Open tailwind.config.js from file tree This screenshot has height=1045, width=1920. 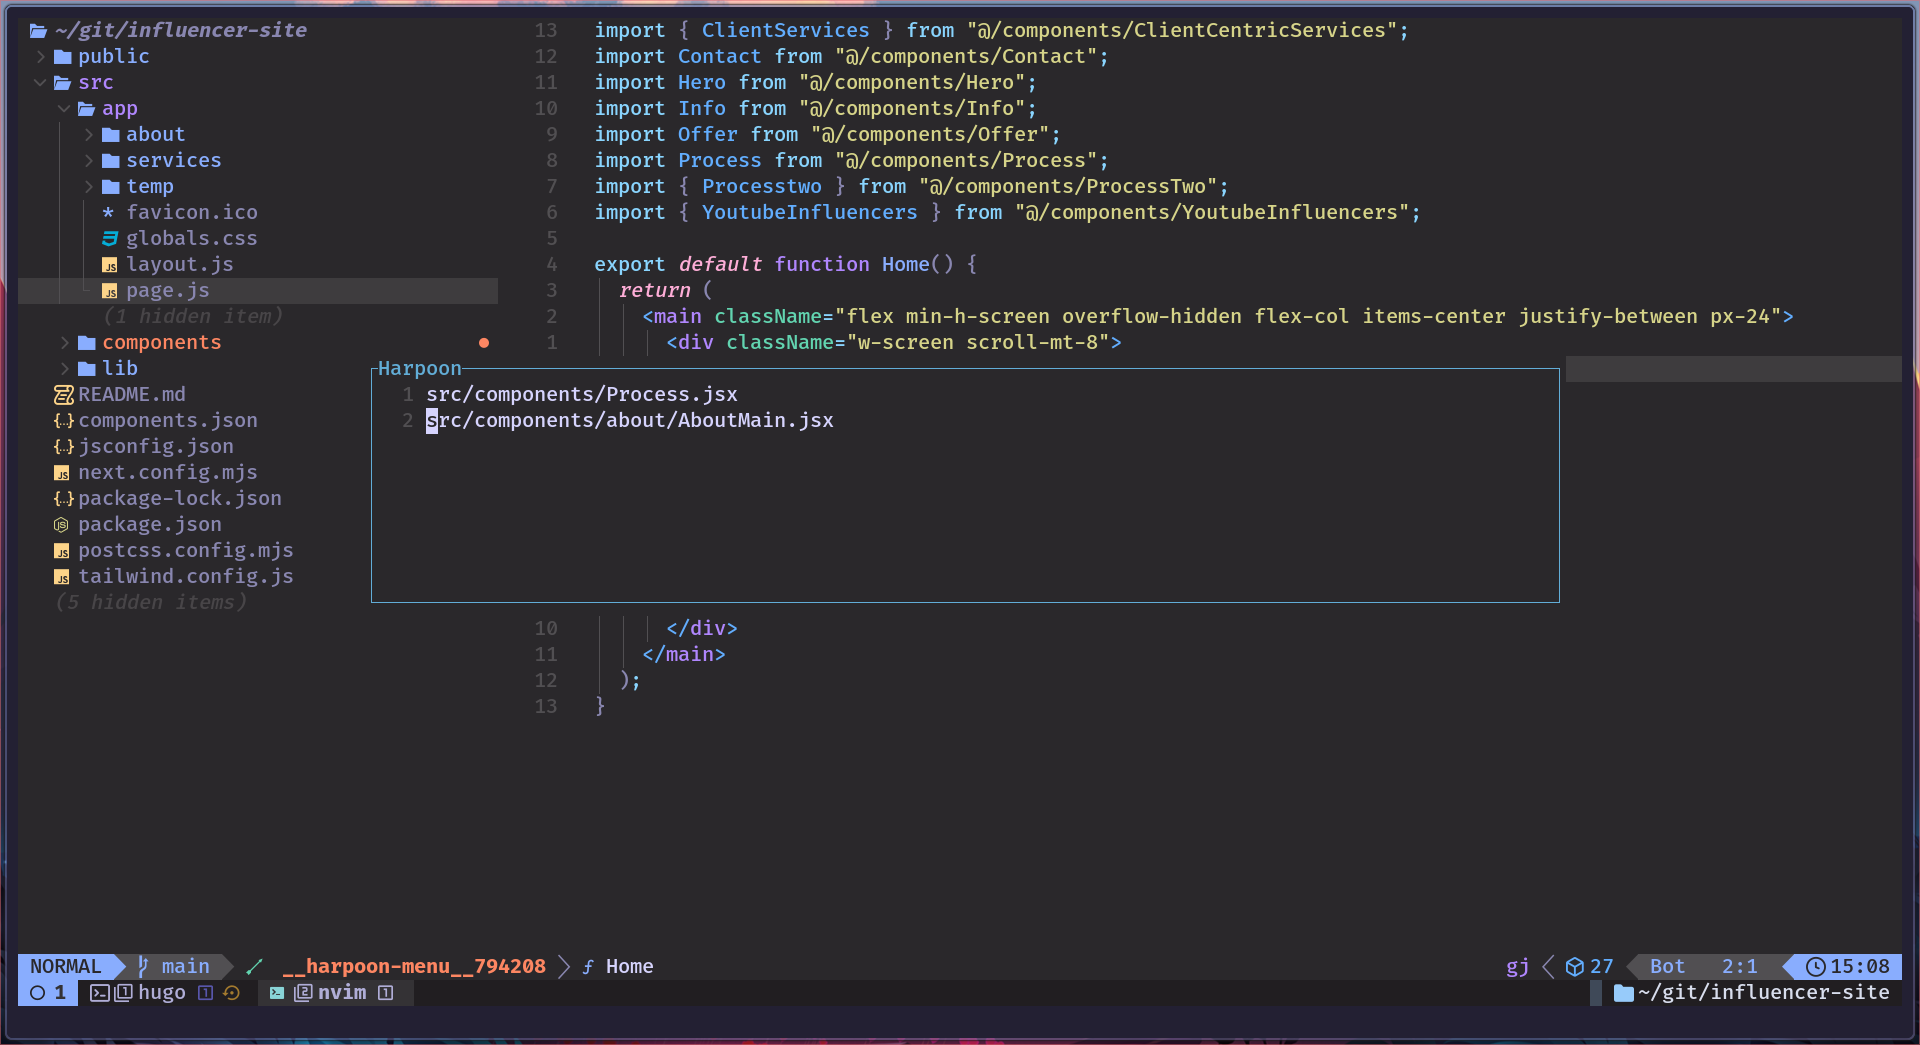coord(185,577)
